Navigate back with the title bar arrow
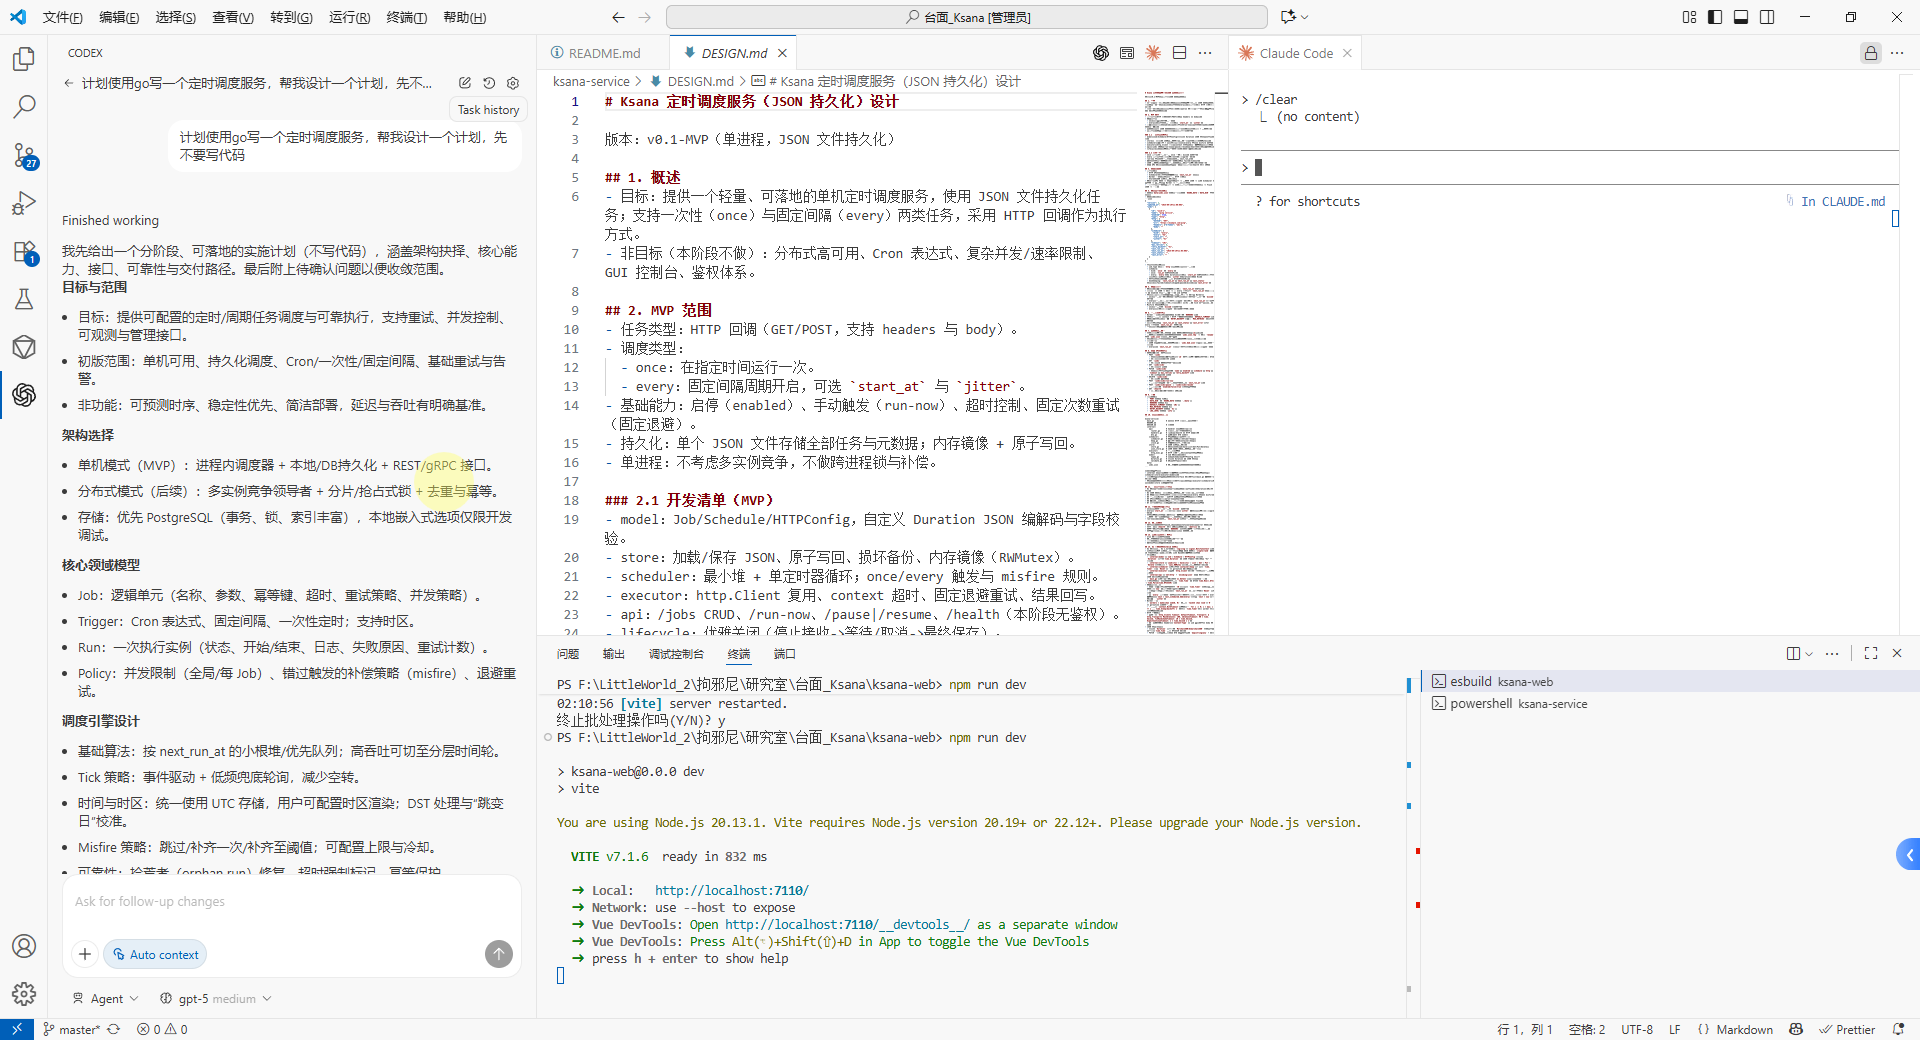The width and height of the screenshot is (1920, 1040). coord(618,17)
